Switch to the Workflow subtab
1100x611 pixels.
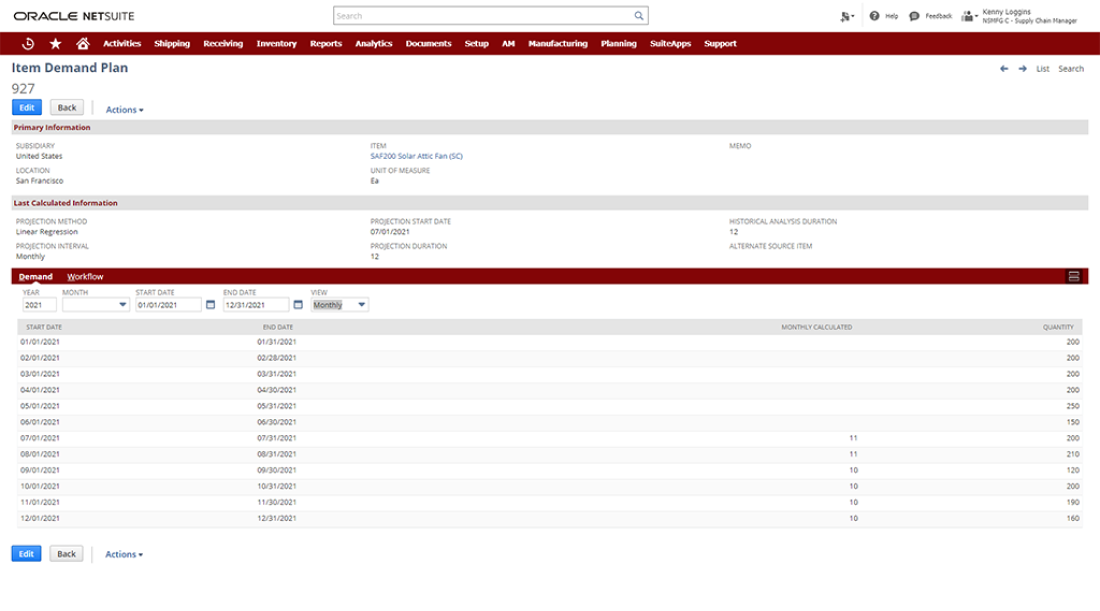tap(85, 276)
